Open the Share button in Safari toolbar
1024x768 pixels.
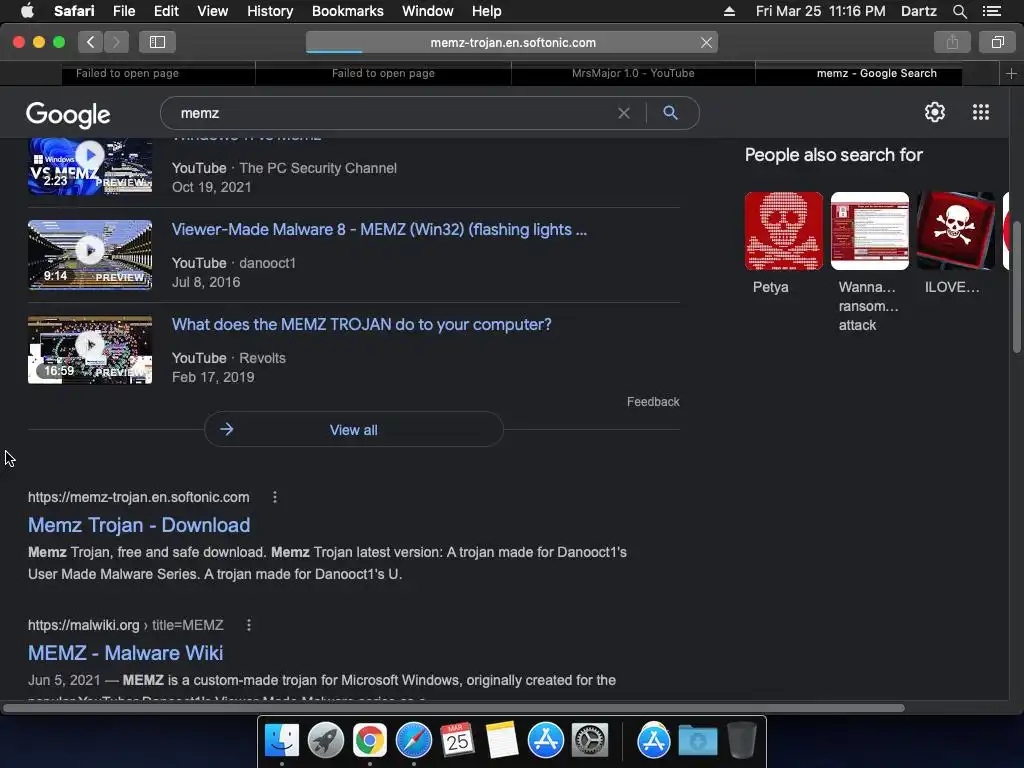pos(952,42)
